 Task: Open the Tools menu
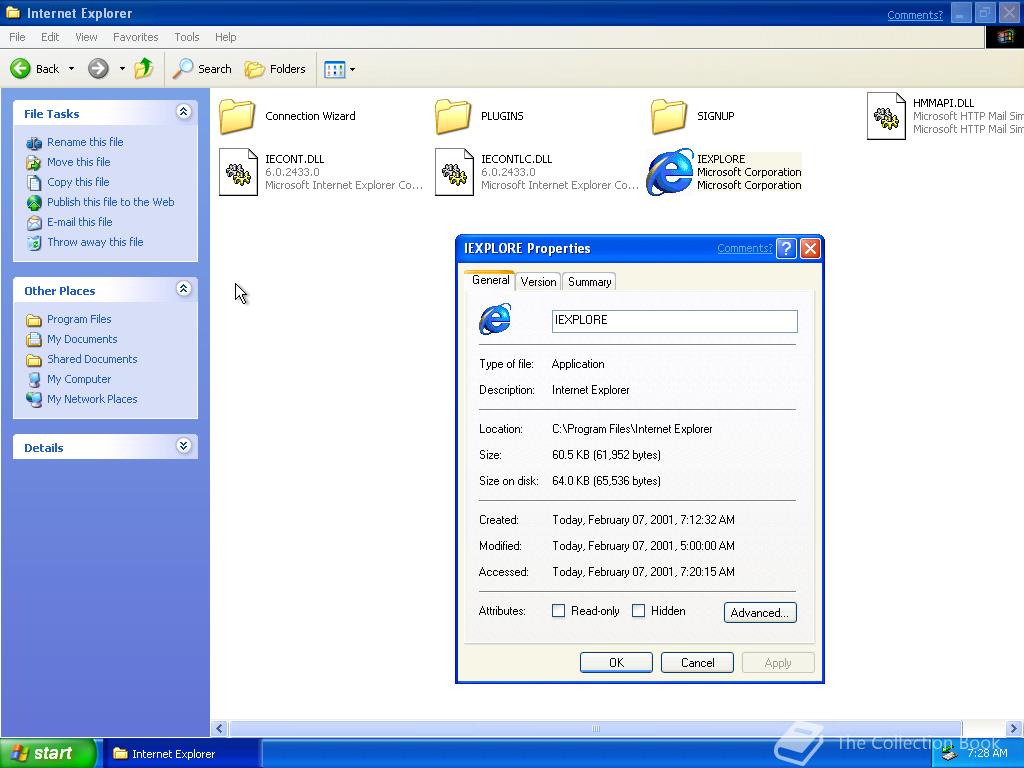point(186,37)
